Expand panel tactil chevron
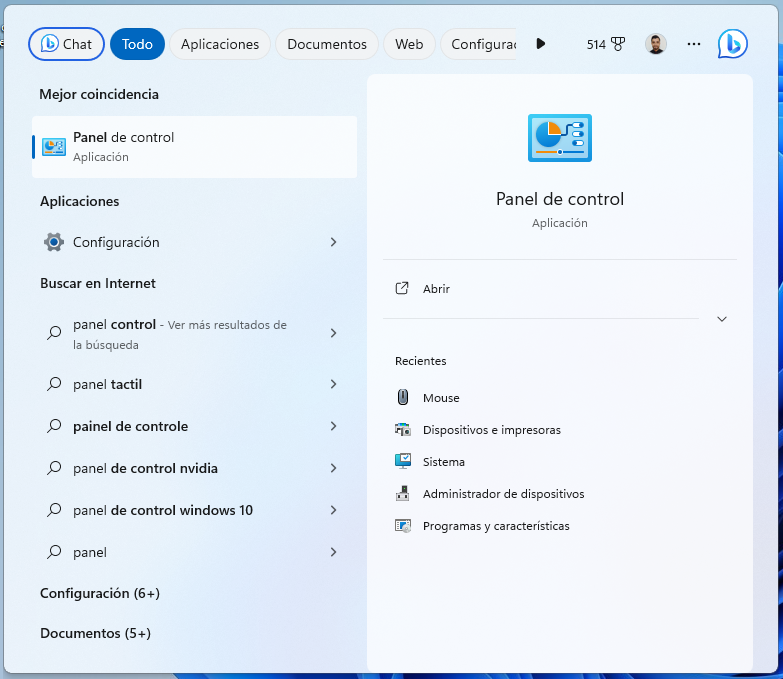Viewport: 783px width, 679px height. tap(334, 384)
